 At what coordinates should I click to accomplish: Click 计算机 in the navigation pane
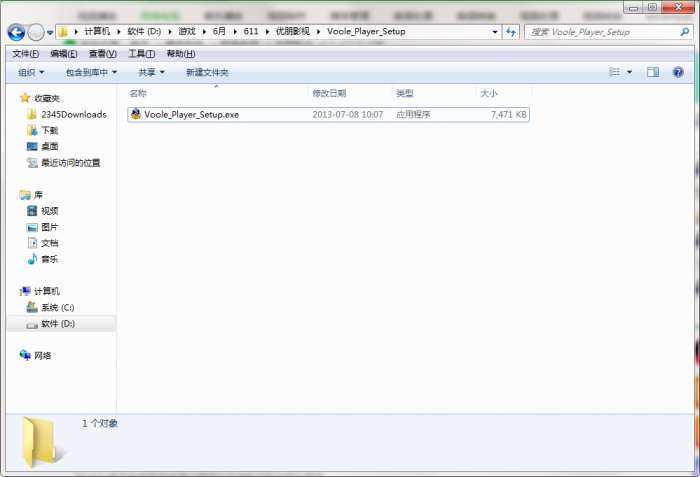click(40, 291)
